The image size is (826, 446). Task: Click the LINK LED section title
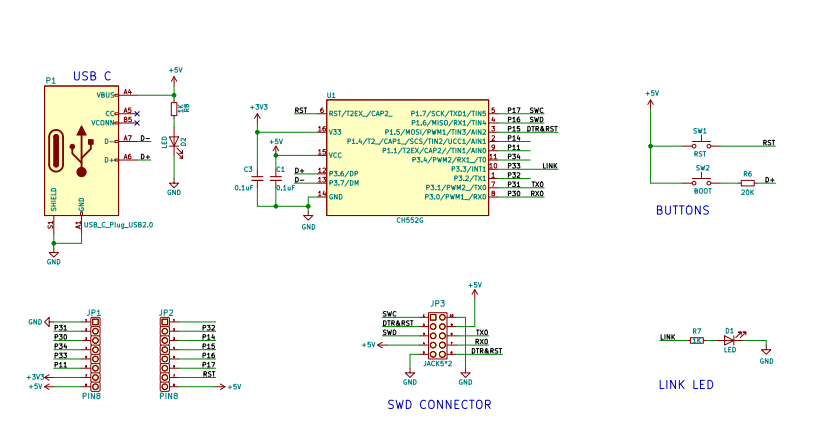click(686, 385)
